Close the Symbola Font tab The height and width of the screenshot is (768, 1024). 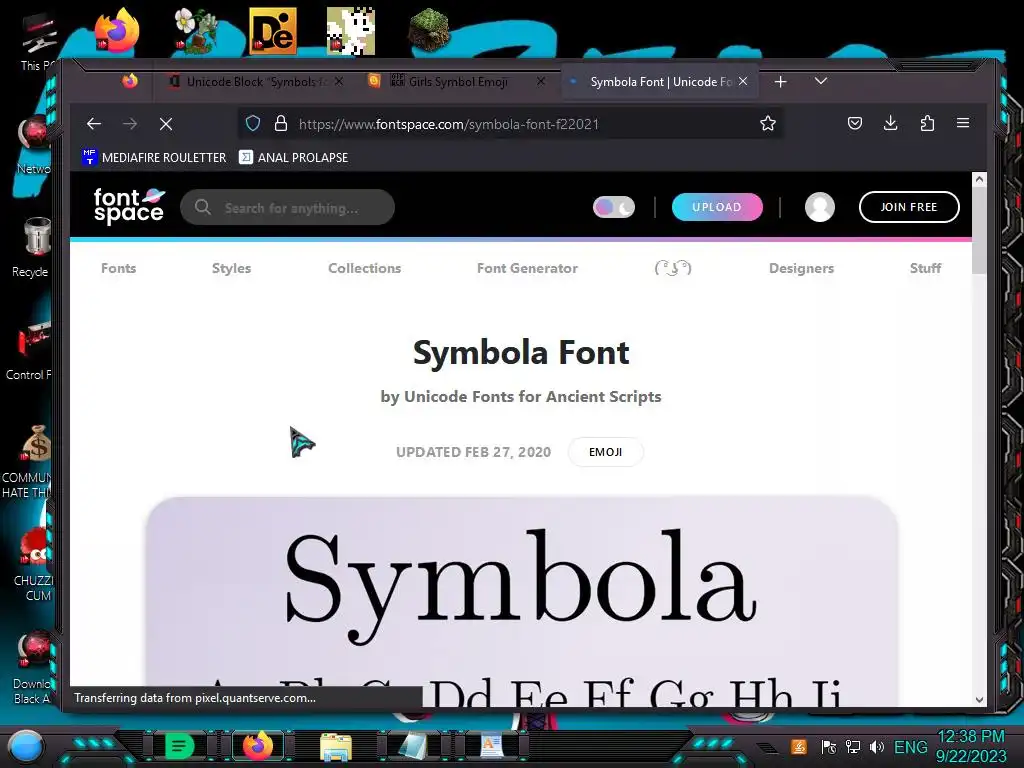(x=743, y=82)
